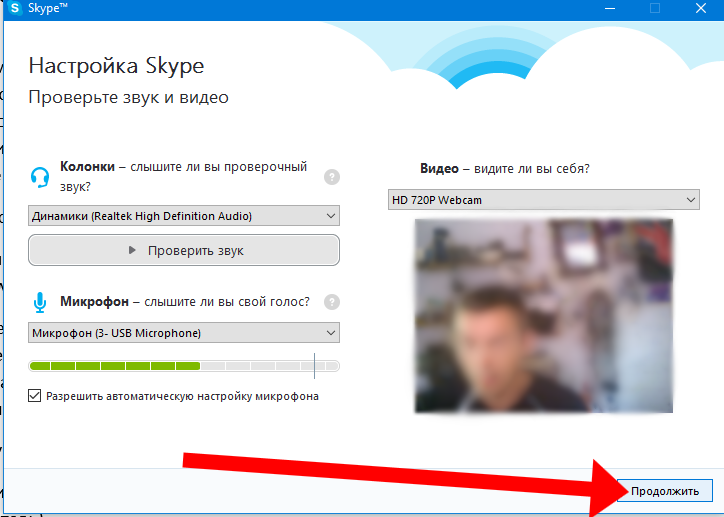
Task: Open help icon for the Микрофон question
Action: coord(332,302)
